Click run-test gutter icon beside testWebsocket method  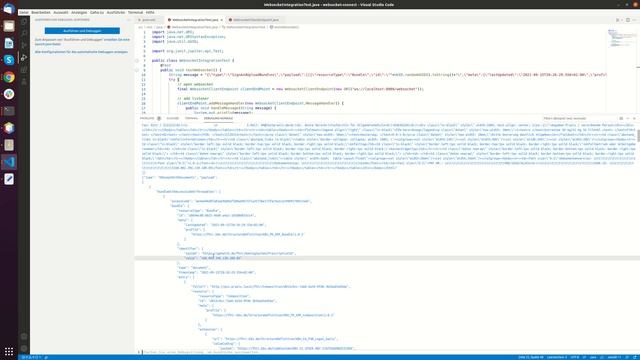coord(137,70)
